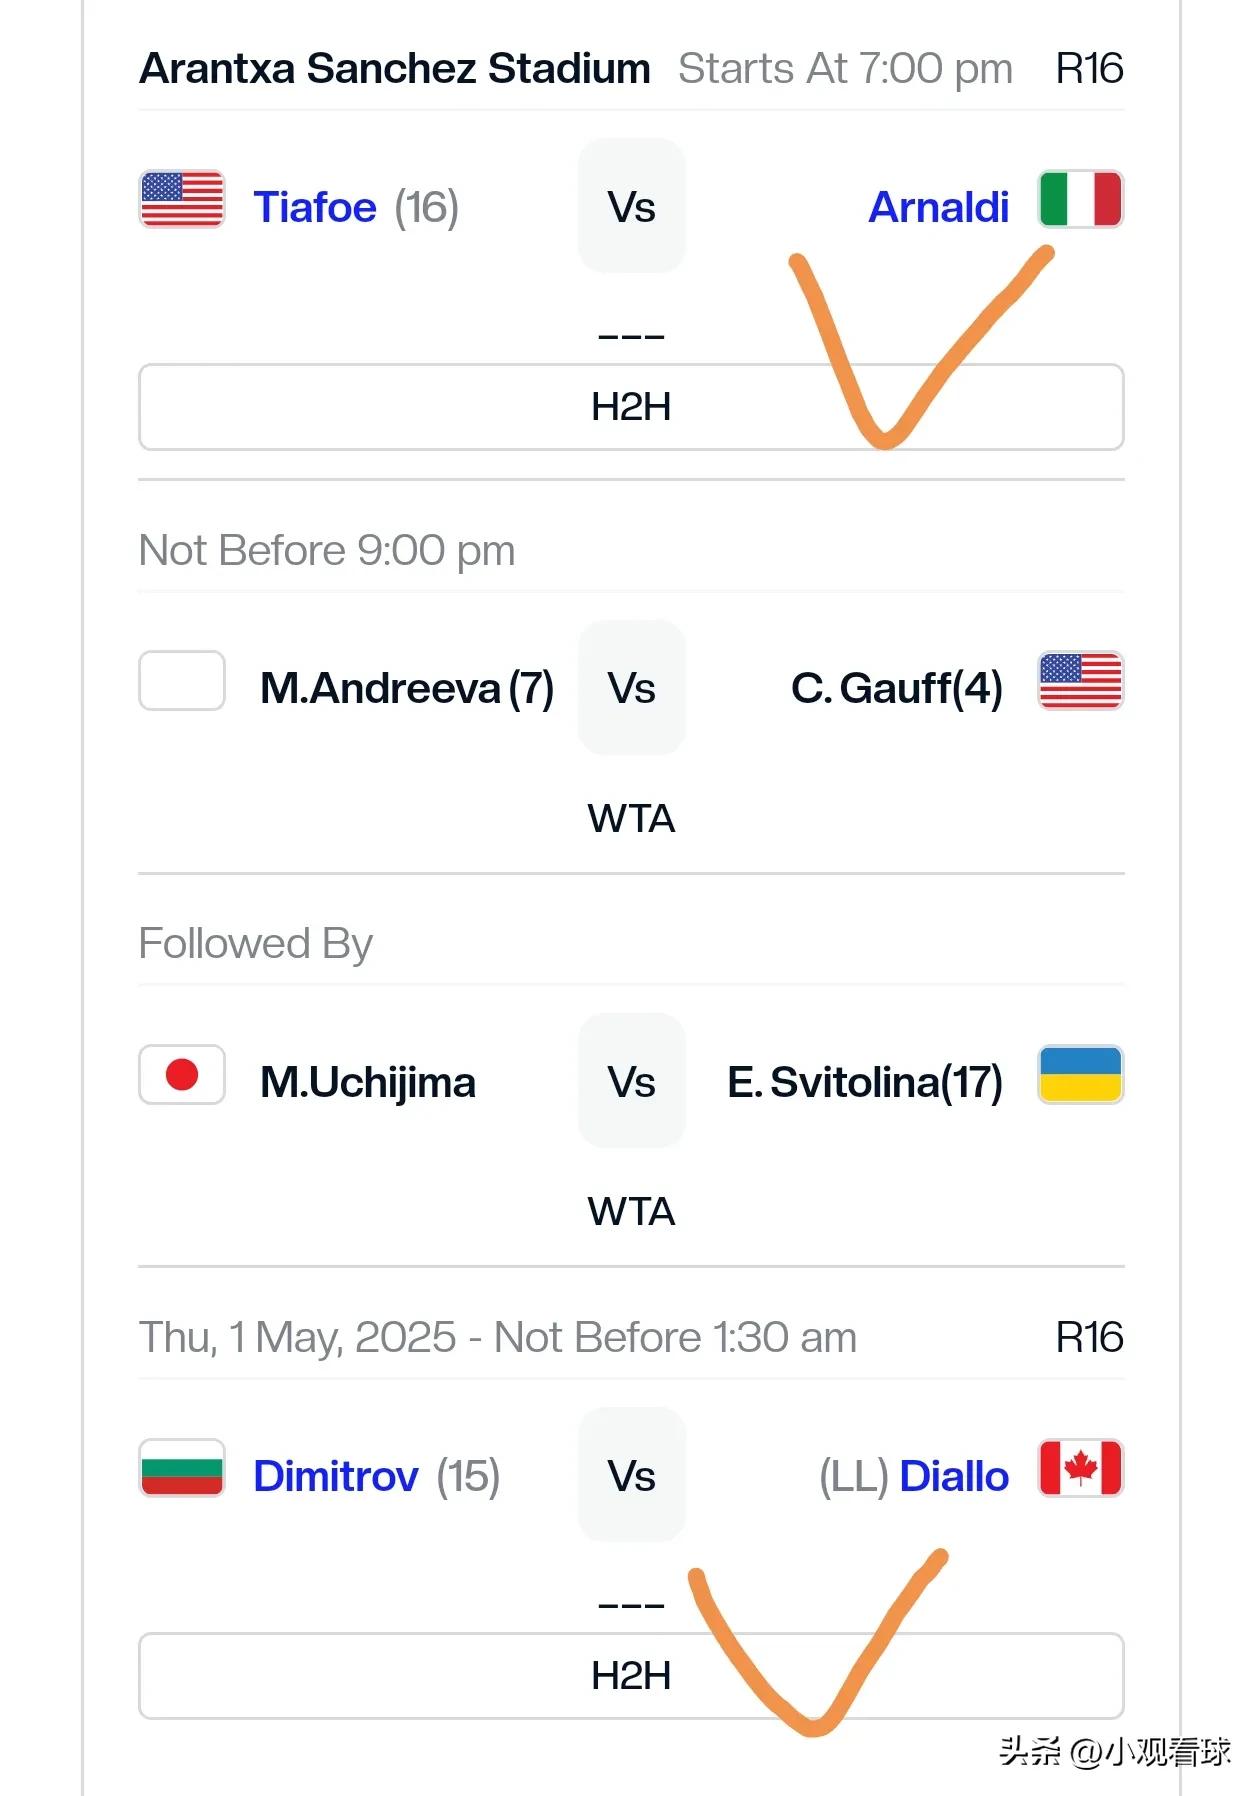The height and width of the screenshot is (1796, 1260).
Task: Open Diallo player link
Action: (x=954, y=1476)
